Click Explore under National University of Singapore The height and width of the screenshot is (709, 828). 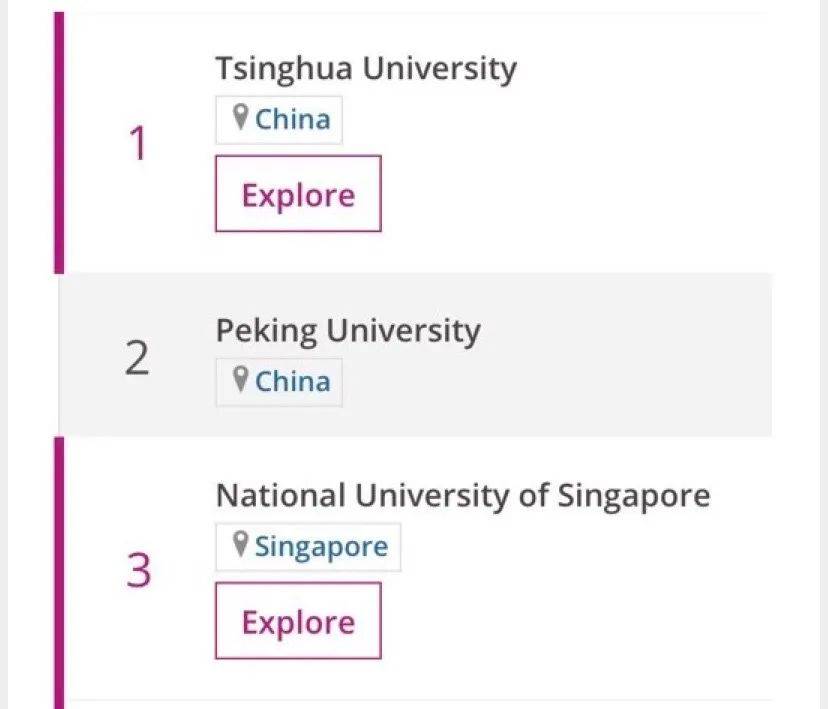[297, 621]
